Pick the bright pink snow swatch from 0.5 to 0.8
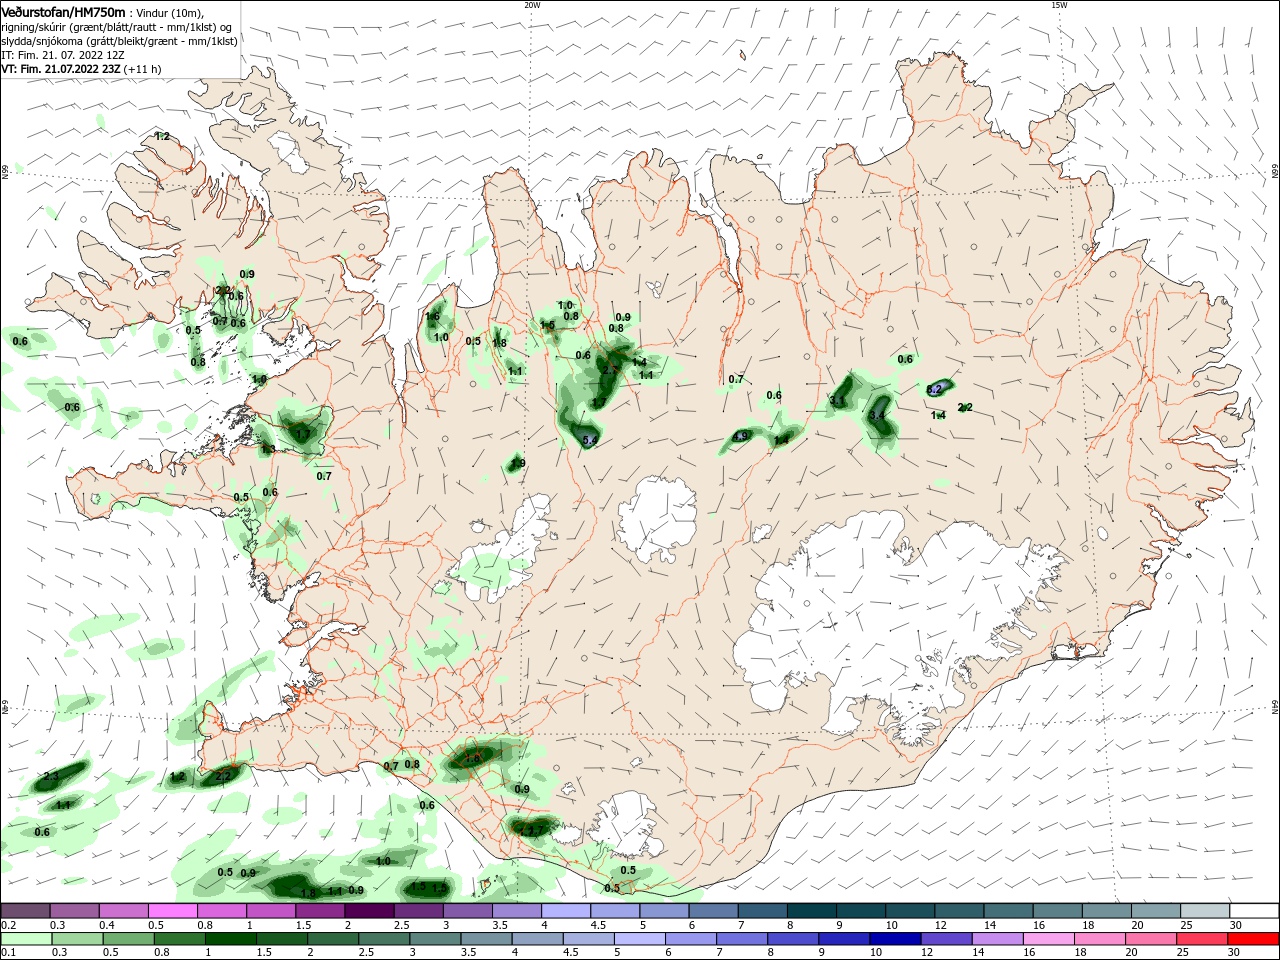Viewport: 1280px width, 960px height. tap(172, 911)
